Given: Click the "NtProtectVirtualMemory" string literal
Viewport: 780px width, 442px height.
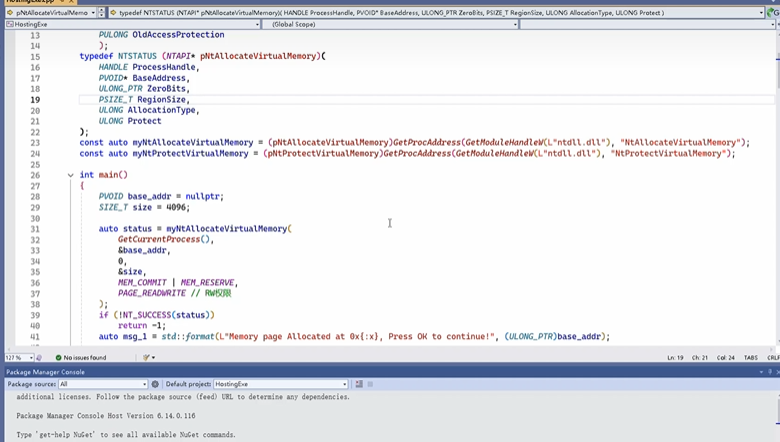Looking at the screenshot, I should click(x=668, y=154).
